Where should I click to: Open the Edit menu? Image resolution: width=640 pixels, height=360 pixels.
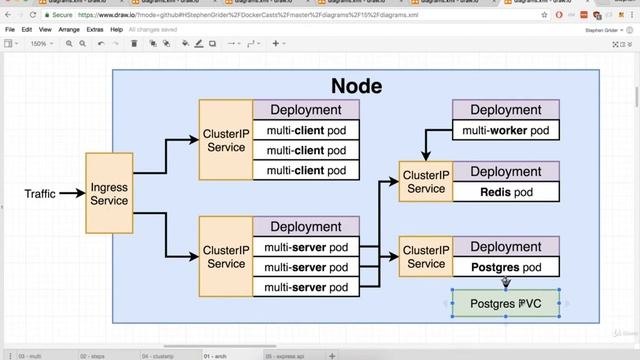pos(27,29)
